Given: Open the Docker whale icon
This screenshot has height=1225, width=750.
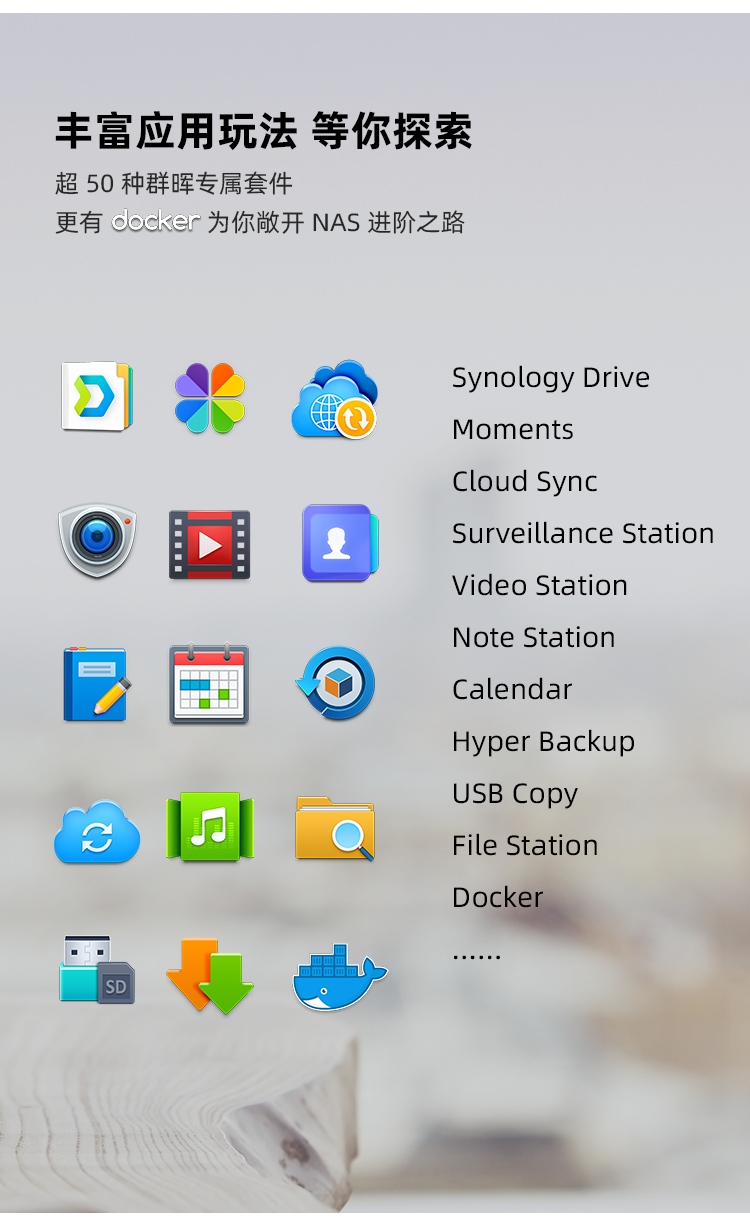Looking at the screenshot, I should coord(340,976).
